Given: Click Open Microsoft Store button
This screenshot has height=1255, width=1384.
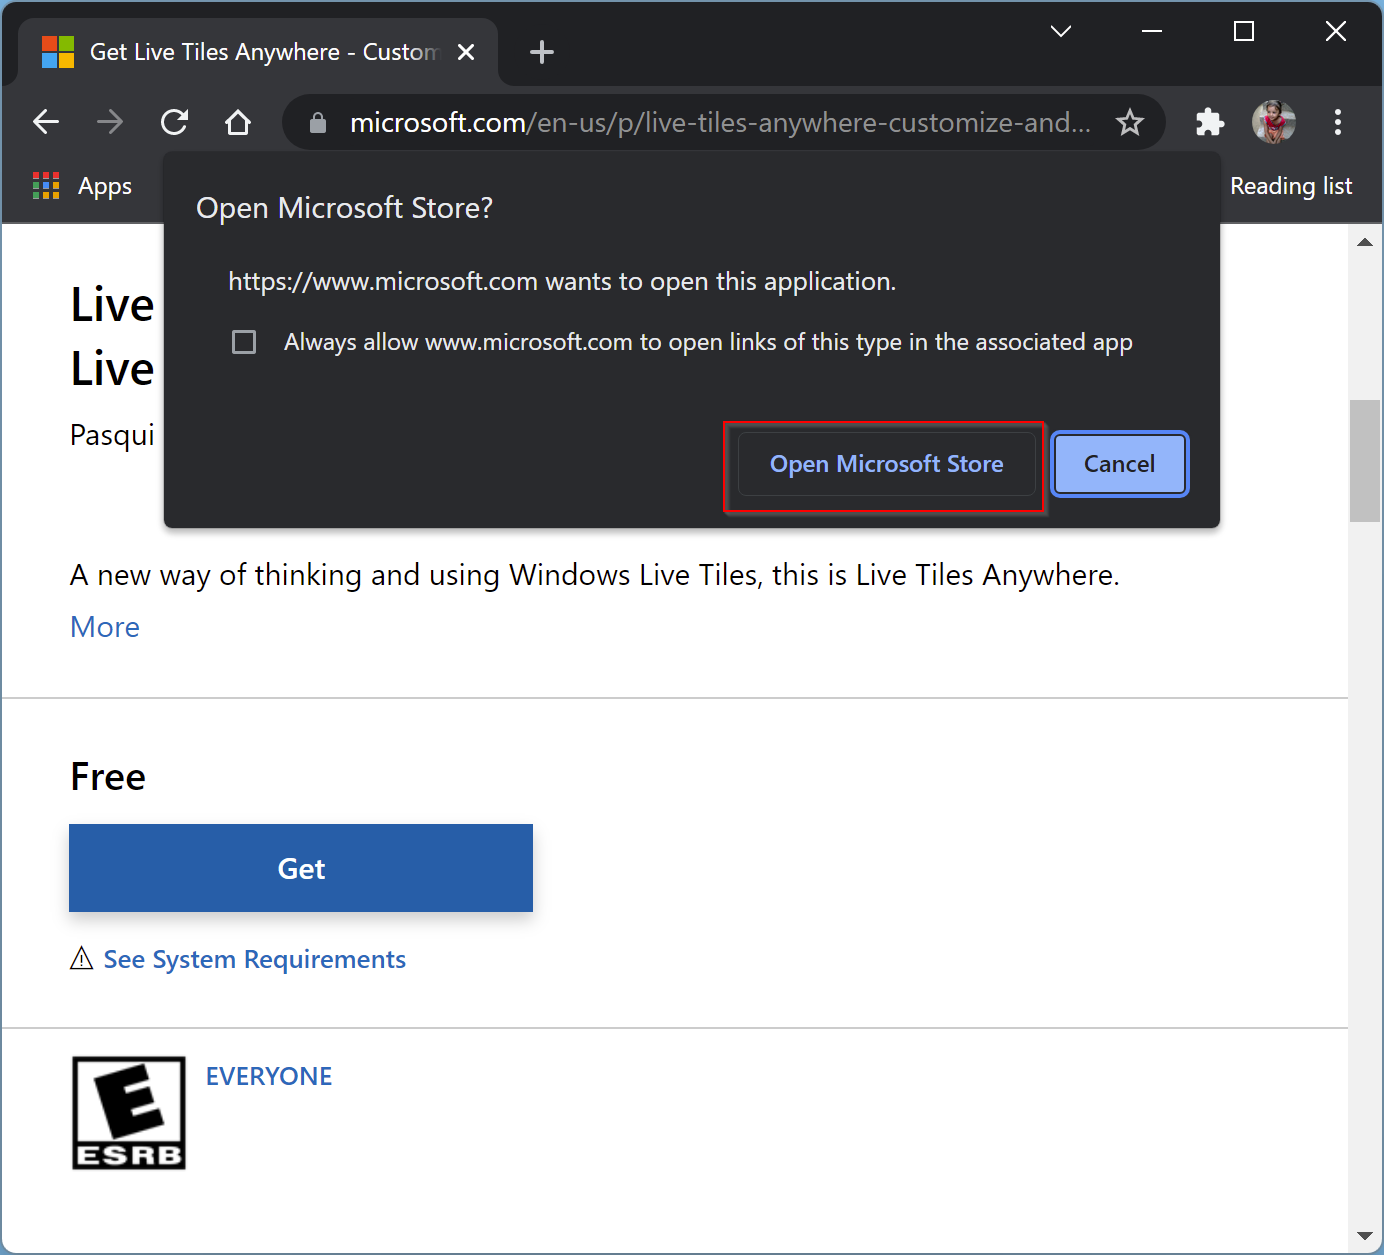Looking at the screenshot, I should pos(886,464).
